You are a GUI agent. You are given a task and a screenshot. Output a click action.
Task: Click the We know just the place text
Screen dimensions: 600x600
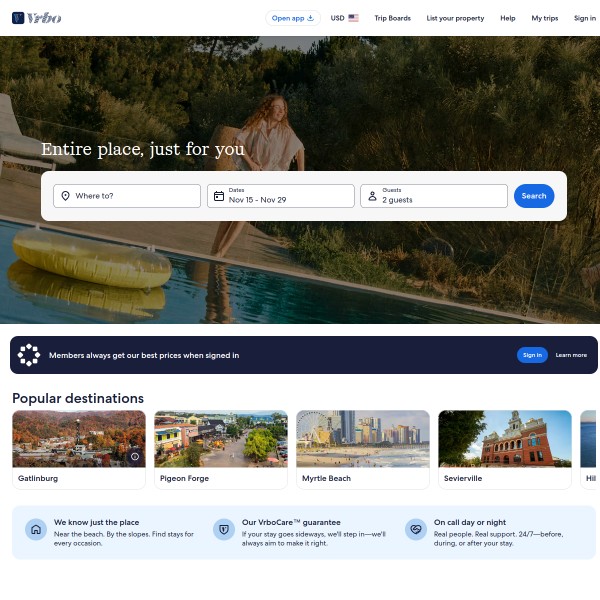[x=96, y=522]
